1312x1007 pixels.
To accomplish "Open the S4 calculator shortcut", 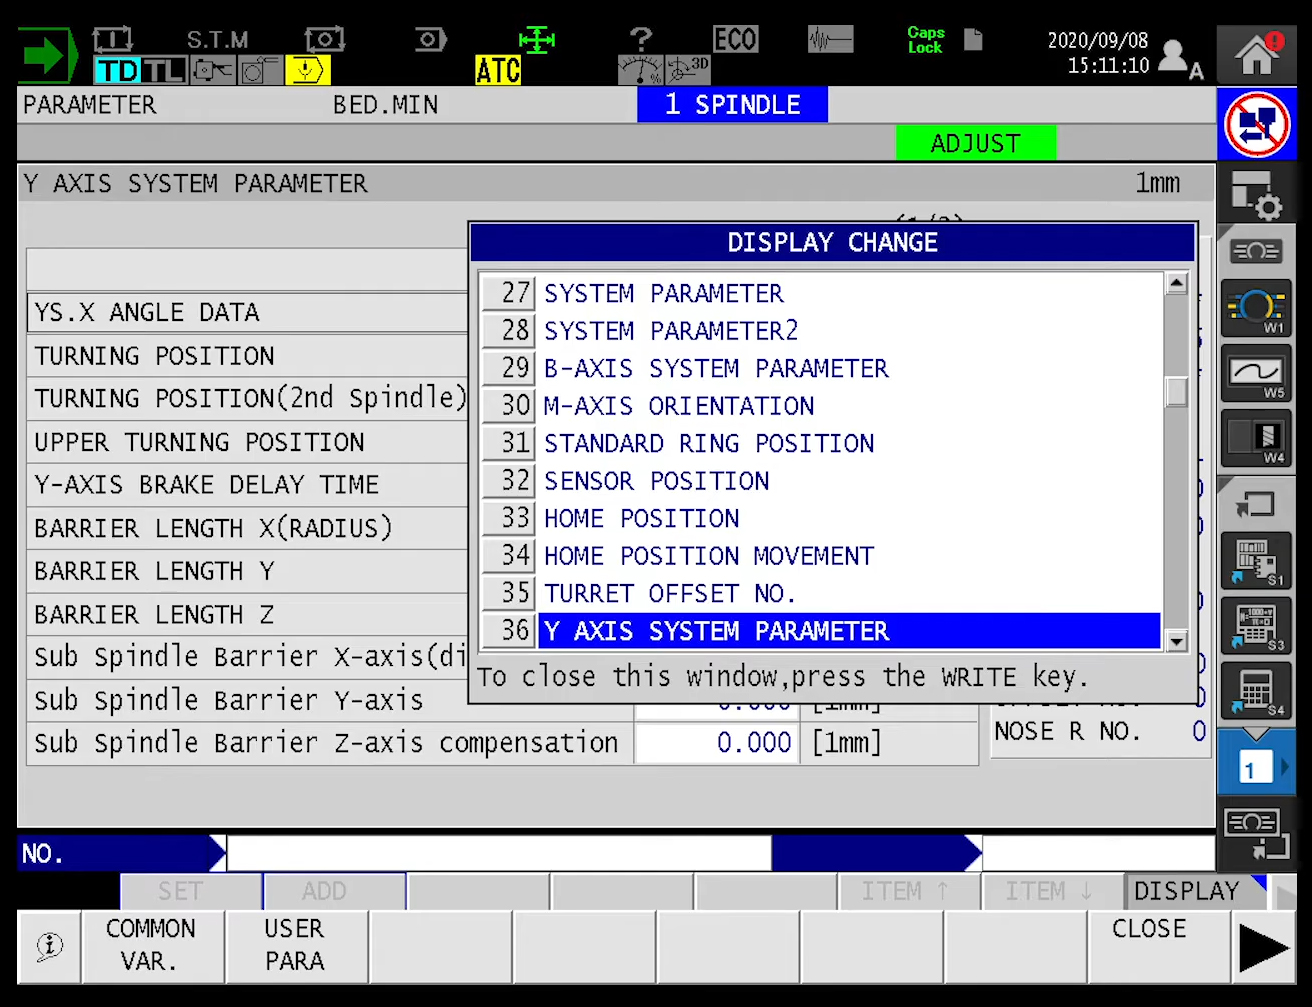I will click(1256, 691).
